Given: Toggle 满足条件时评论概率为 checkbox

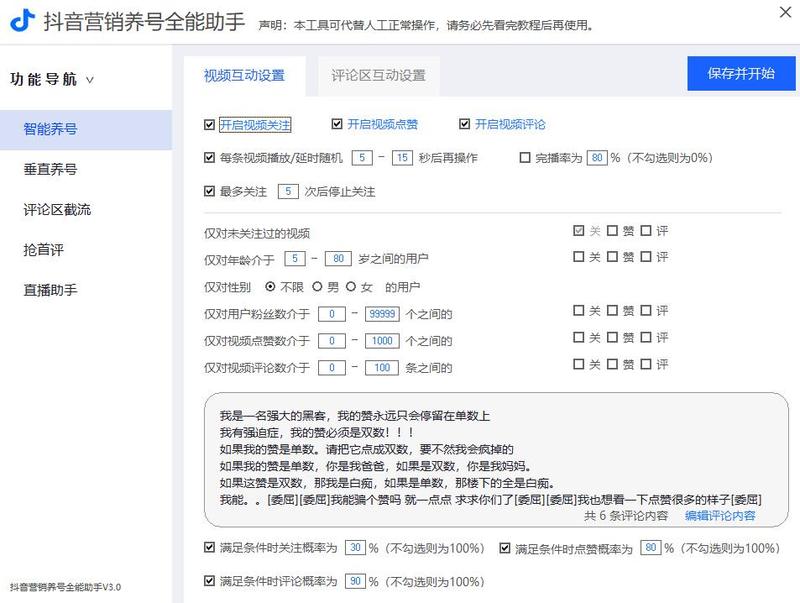Looking at the screenshot, I should tap(209, 581).
